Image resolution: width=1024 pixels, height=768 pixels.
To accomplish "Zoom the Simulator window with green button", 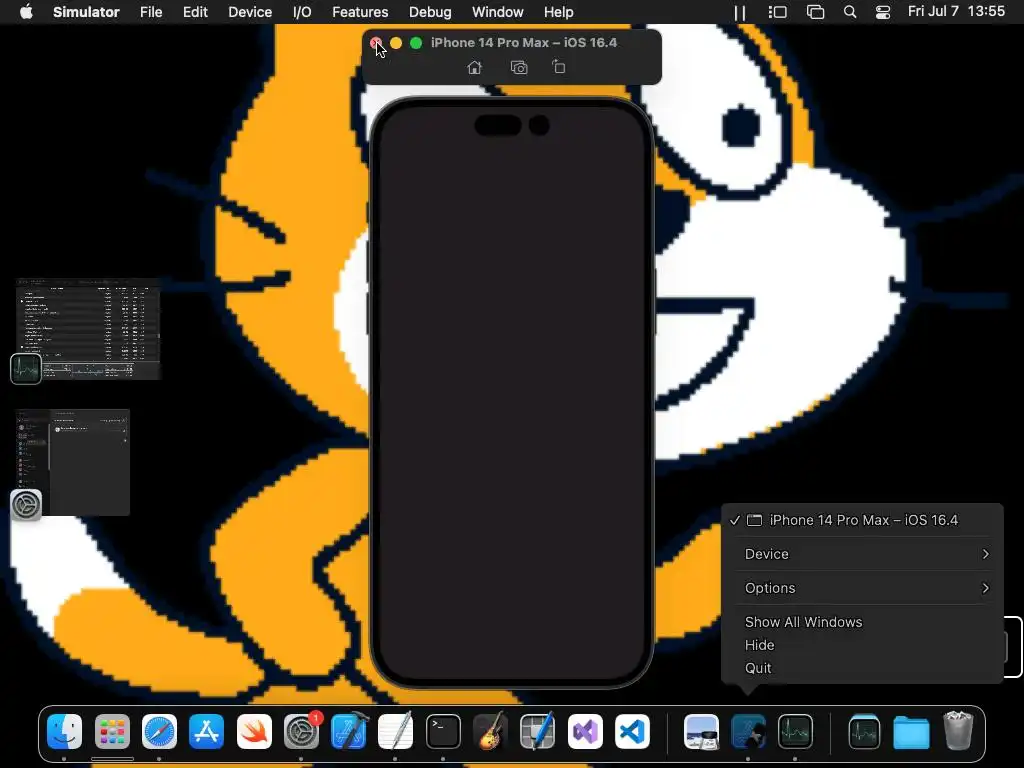I will (x=416, y=43).
